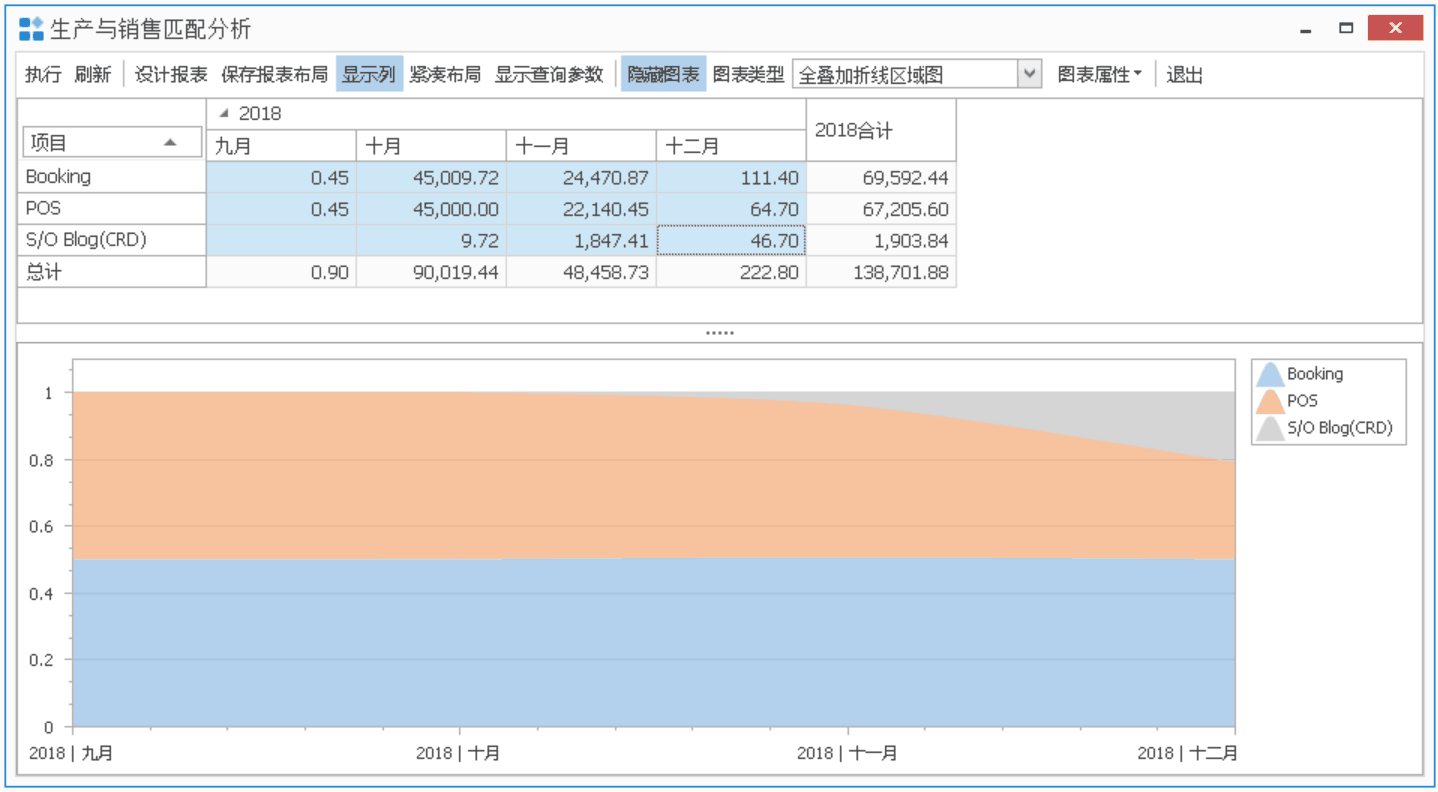Collapse the 2018 year column group
The image size is (1438, 792).
click(x=224, y=114)
